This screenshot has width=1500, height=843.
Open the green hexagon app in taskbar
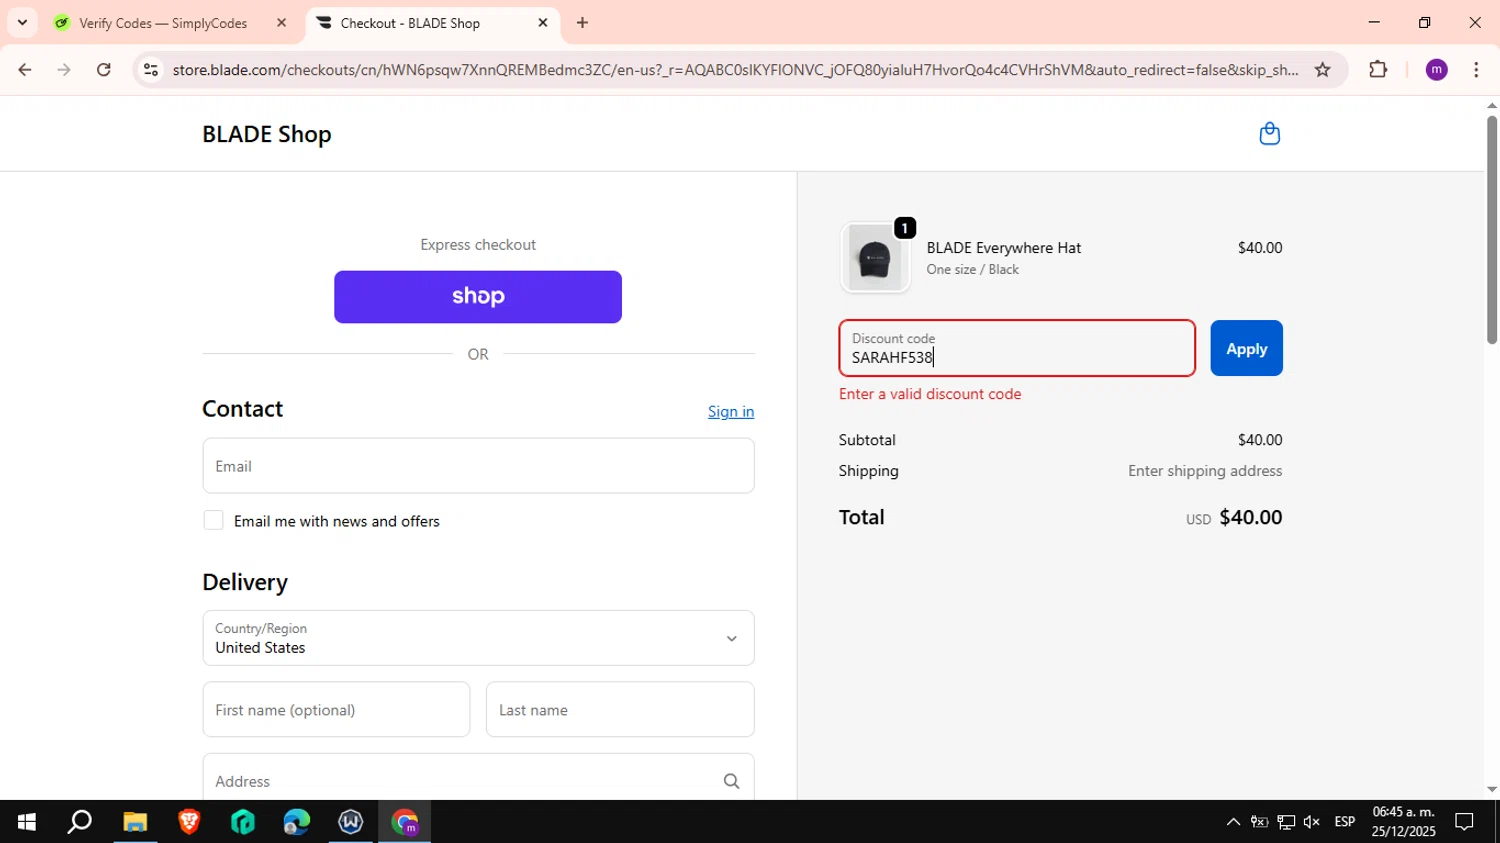243,822
